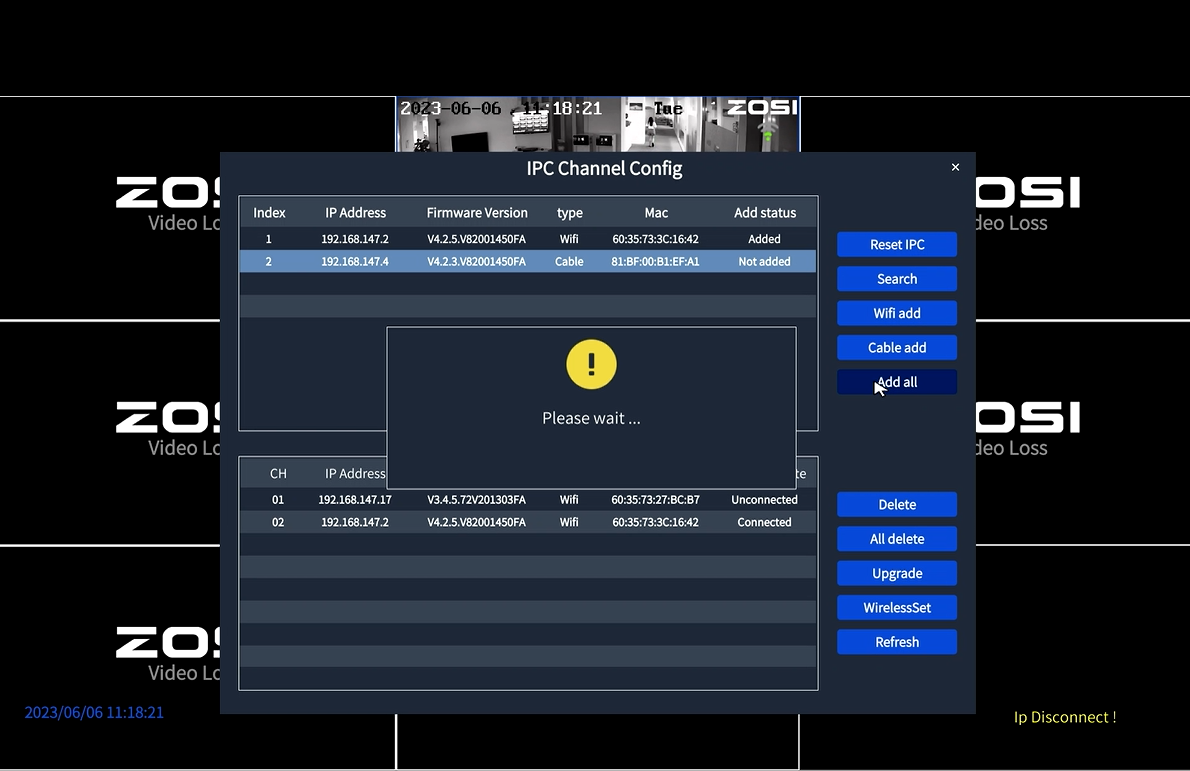Click the yellow warning exclamation icon

coord(591,364)
